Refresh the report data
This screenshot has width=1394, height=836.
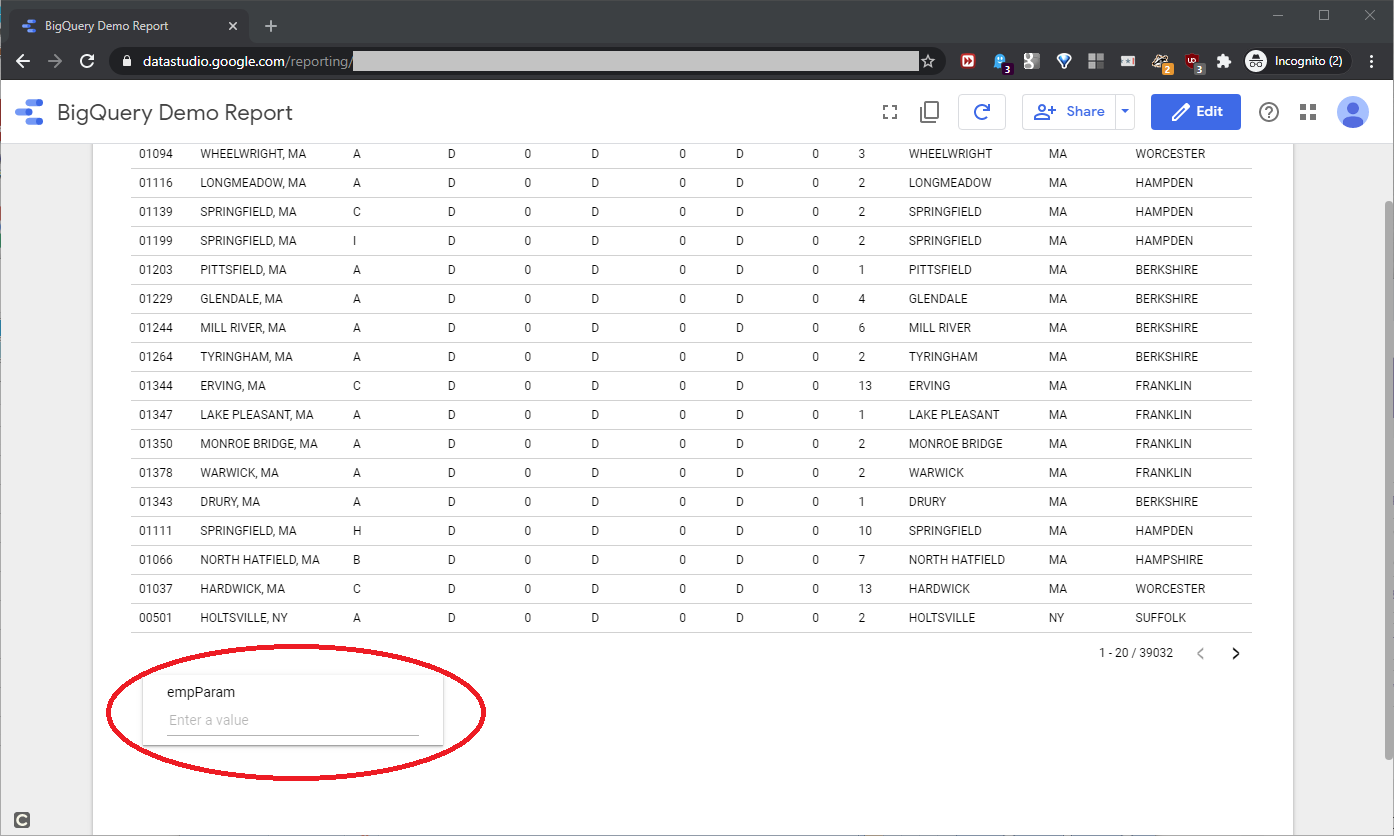982,112
